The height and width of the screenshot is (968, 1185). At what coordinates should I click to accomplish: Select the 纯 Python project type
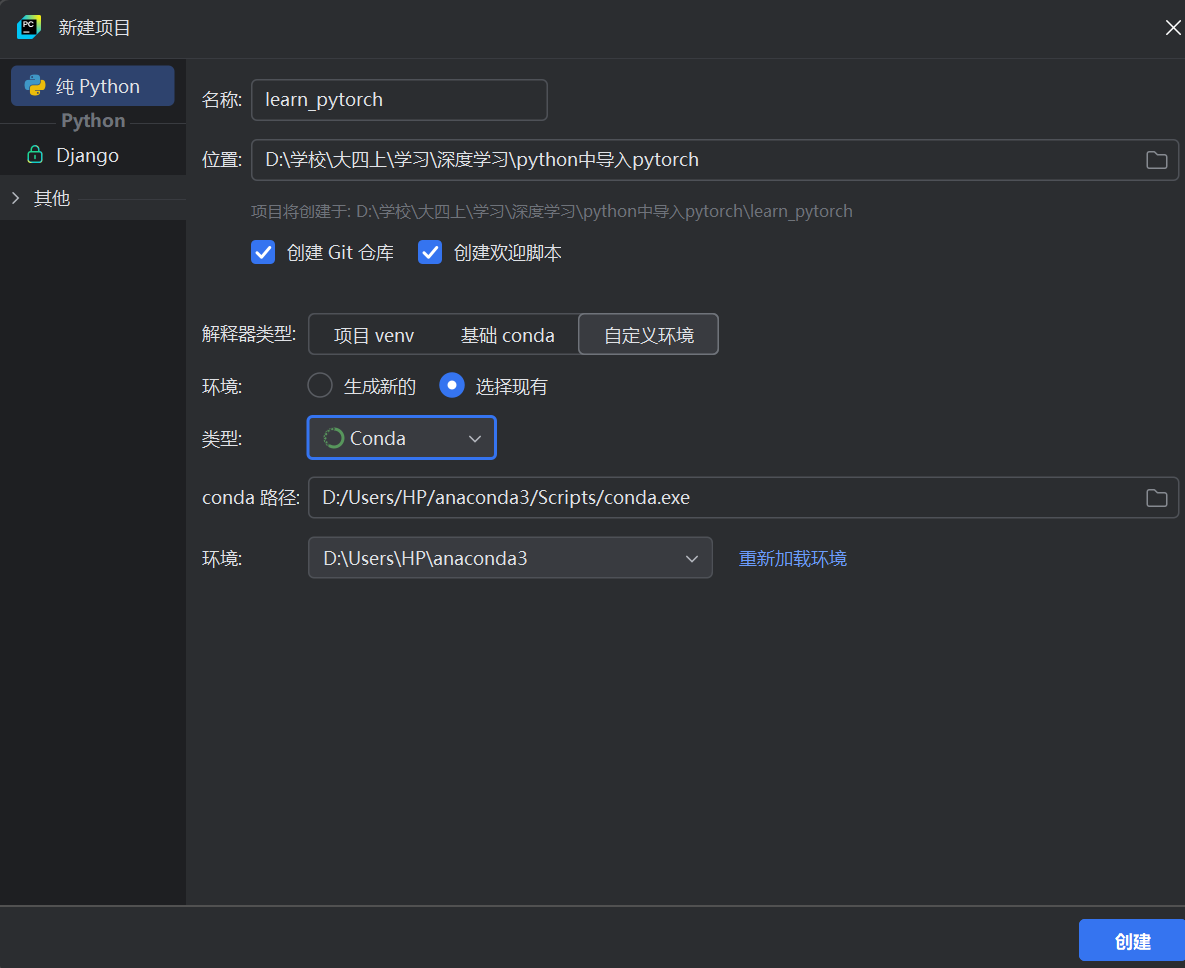click(92, 86)
